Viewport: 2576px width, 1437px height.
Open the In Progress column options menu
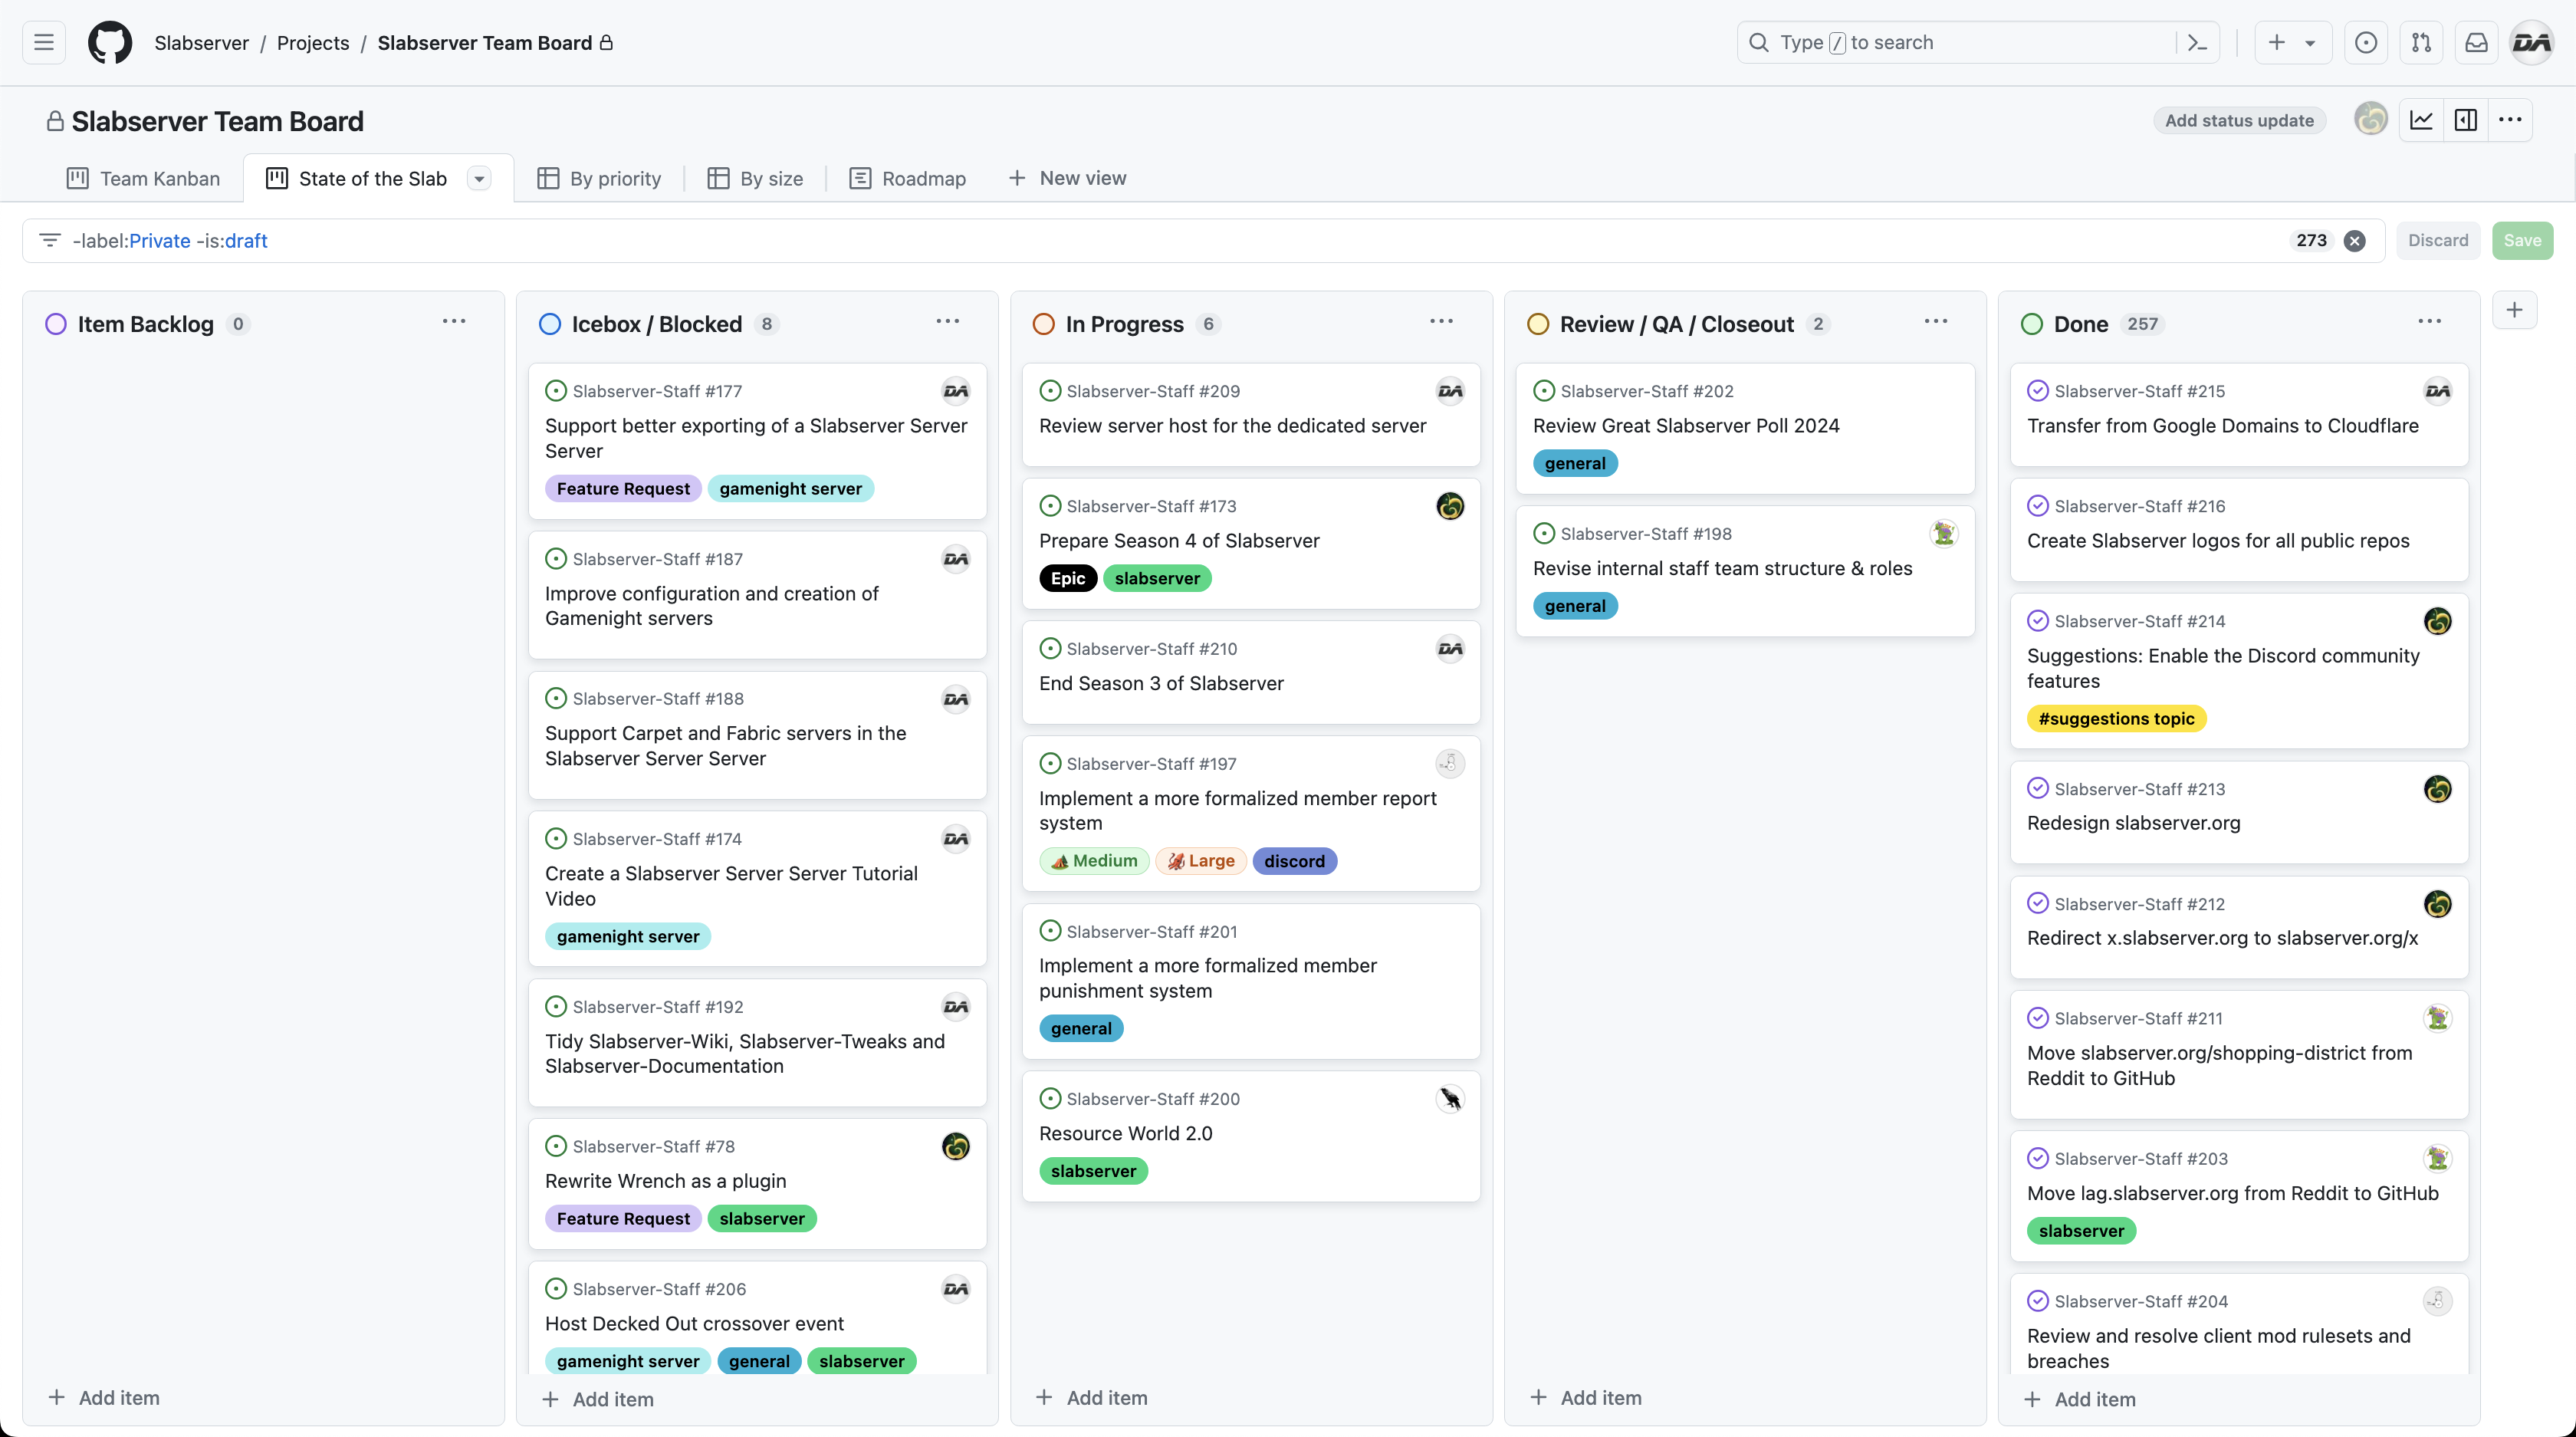coord(1441,322)
